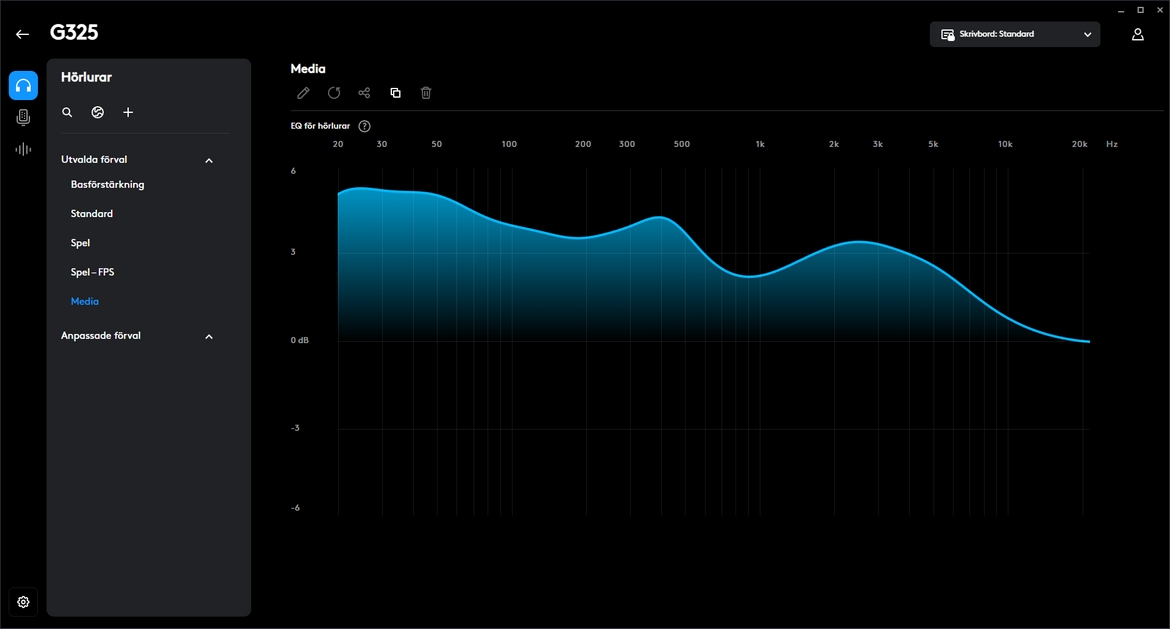The image size is (1170, 629).
Task: Open EQ för hörlurar help tooltip
Action: pos(364,127)
